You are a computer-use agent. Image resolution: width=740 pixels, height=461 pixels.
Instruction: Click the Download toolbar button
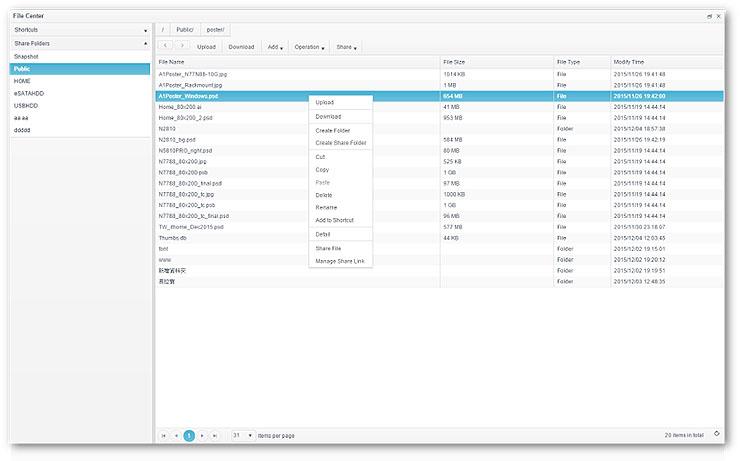[x=241, y=47]
